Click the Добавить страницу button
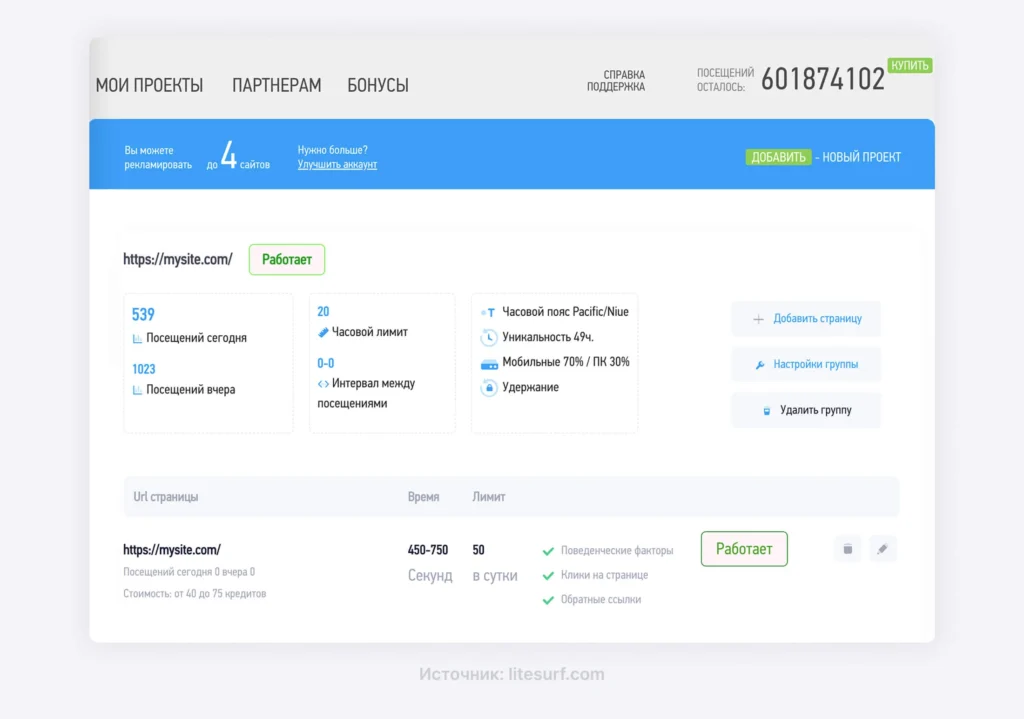Image resolution: width=1024 pixels, height=719 pixels. point(806,319)
